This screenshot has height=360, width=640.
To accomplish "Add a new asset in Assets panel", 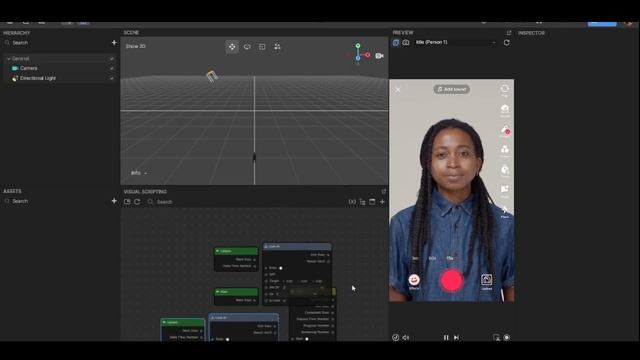I will (x=114, y=201).
